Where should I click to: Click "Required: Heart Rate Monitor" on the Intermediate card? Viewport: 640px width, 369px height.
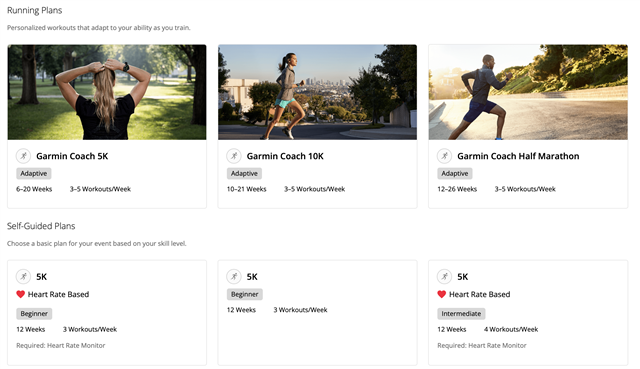482,345
